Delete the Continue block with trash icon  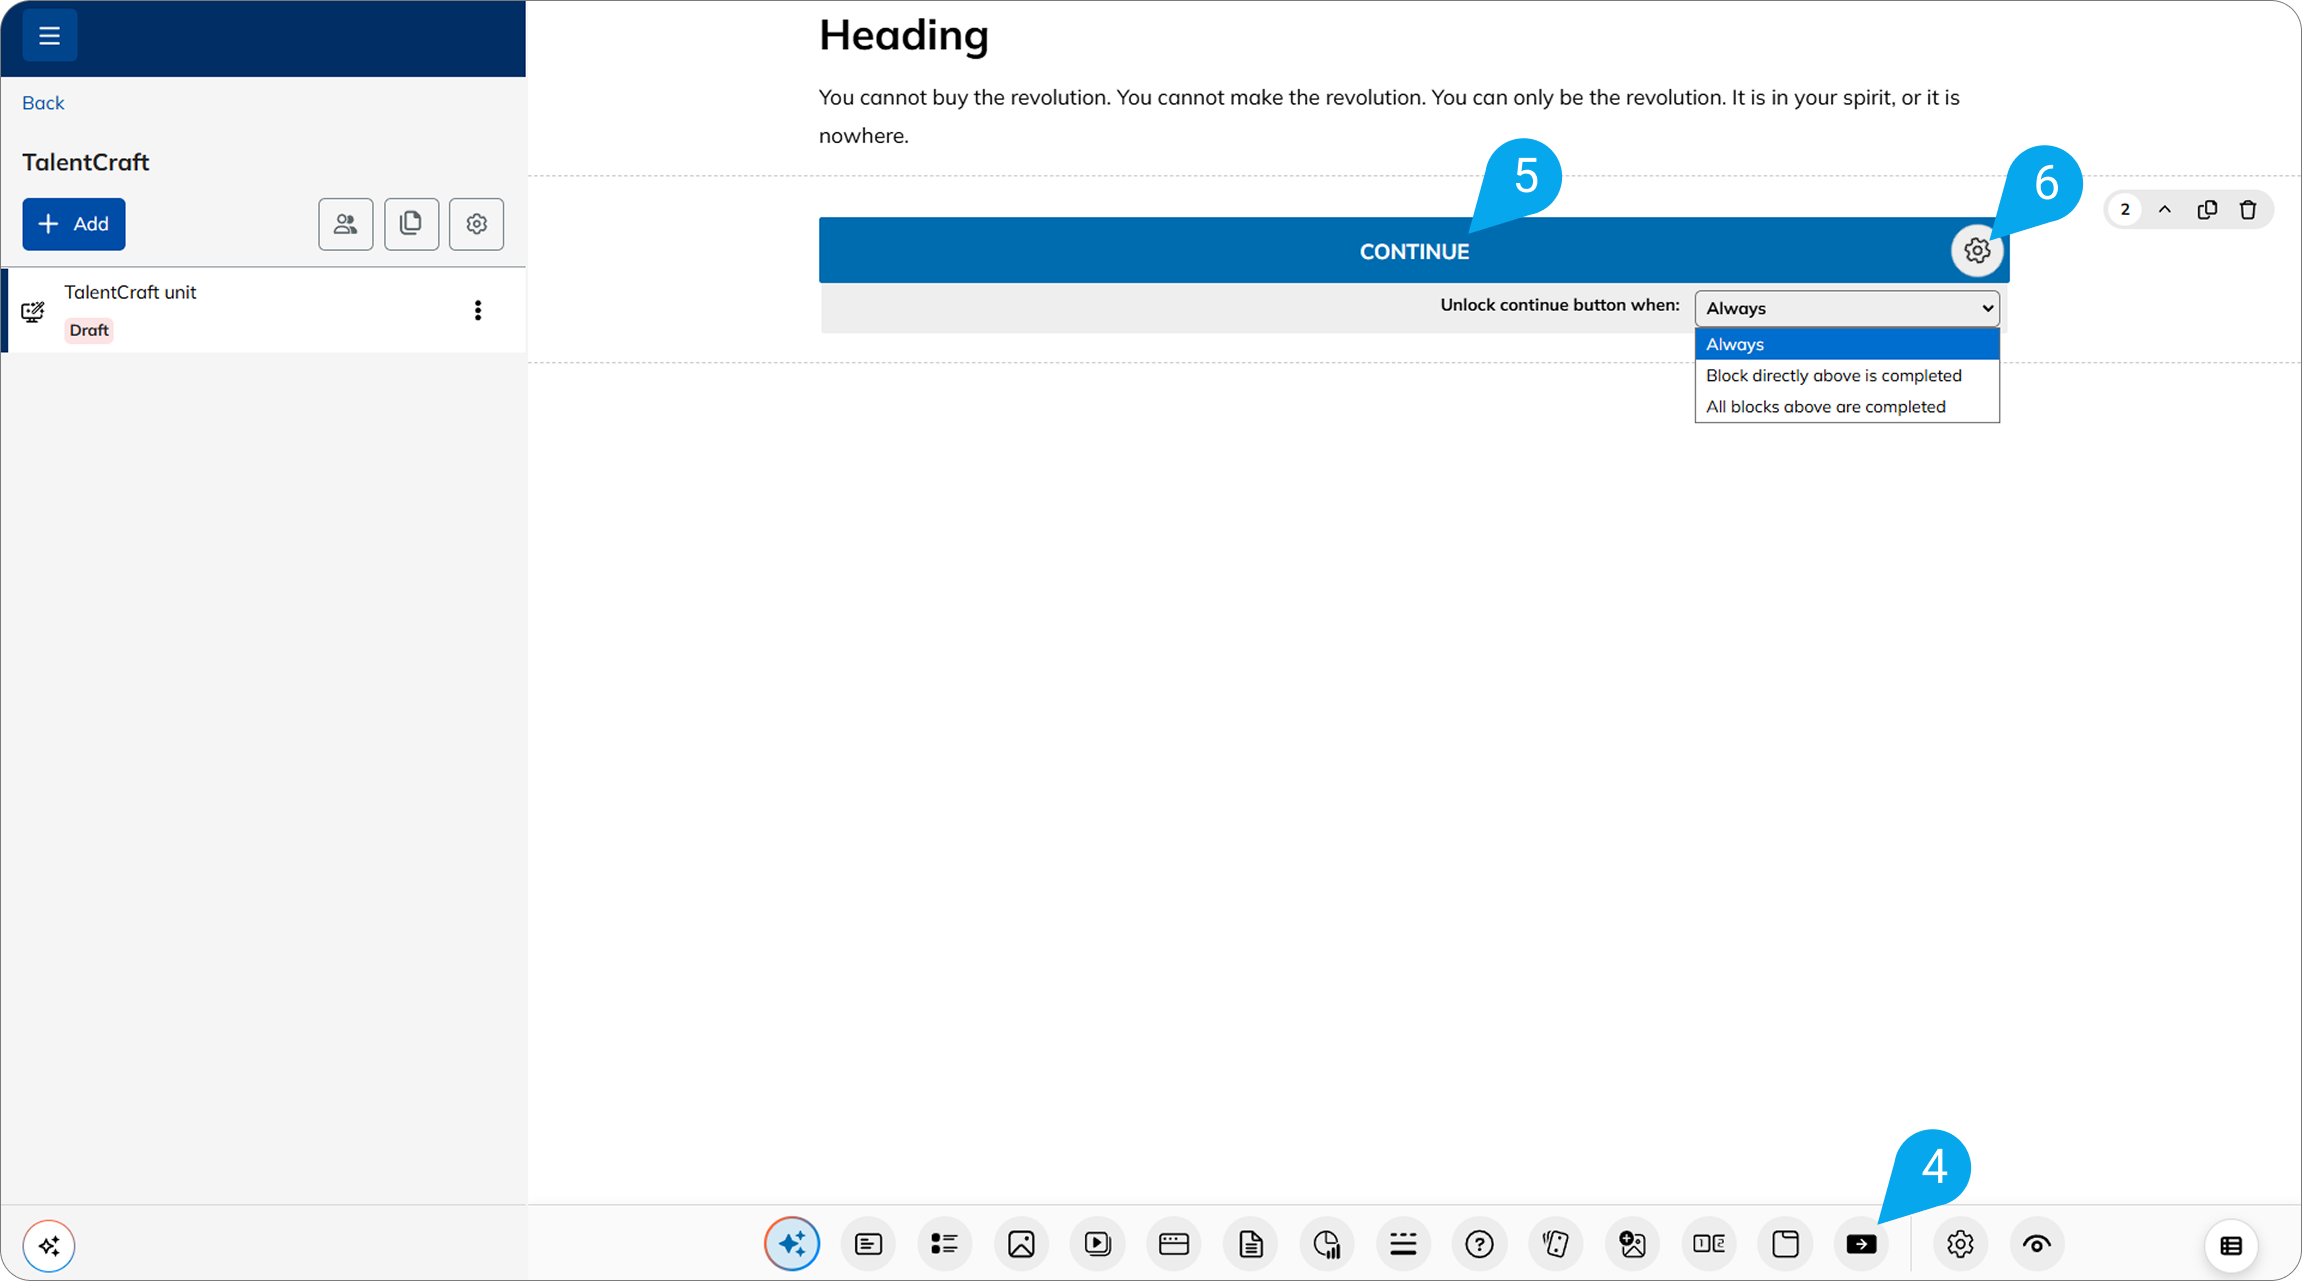click(x=2249, y=209)
